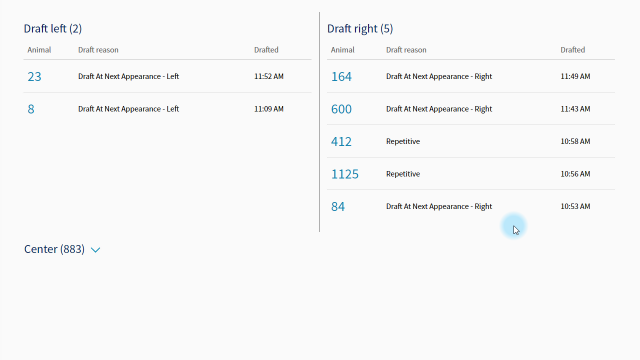Sort Draft left by Draft reason column
The image size is (640, 360).
point(98,50)
